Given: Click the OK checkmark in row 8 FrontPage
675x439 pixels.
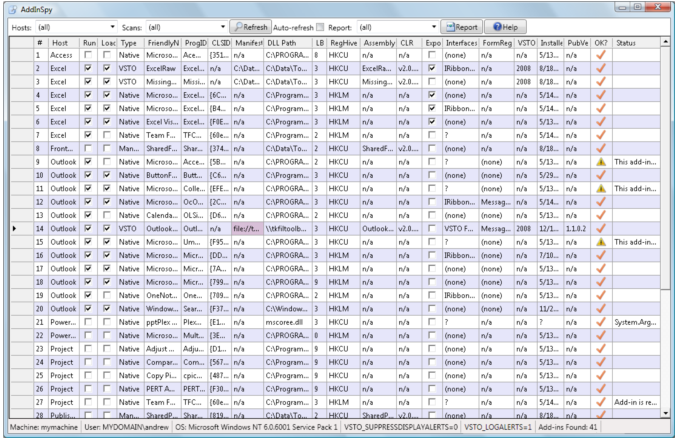Looking at the screenshot, I should [601, 148].
